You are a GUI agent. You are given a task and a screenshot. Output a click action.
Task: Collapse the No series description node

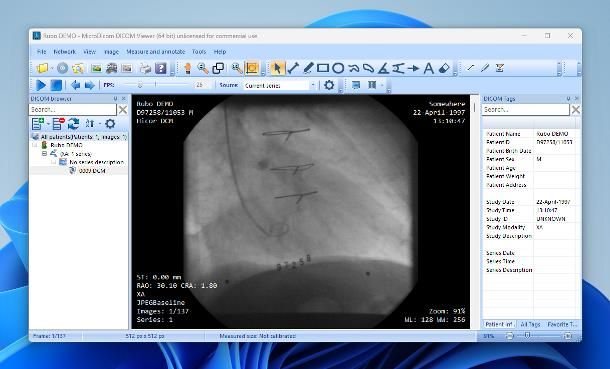(54, 162)
